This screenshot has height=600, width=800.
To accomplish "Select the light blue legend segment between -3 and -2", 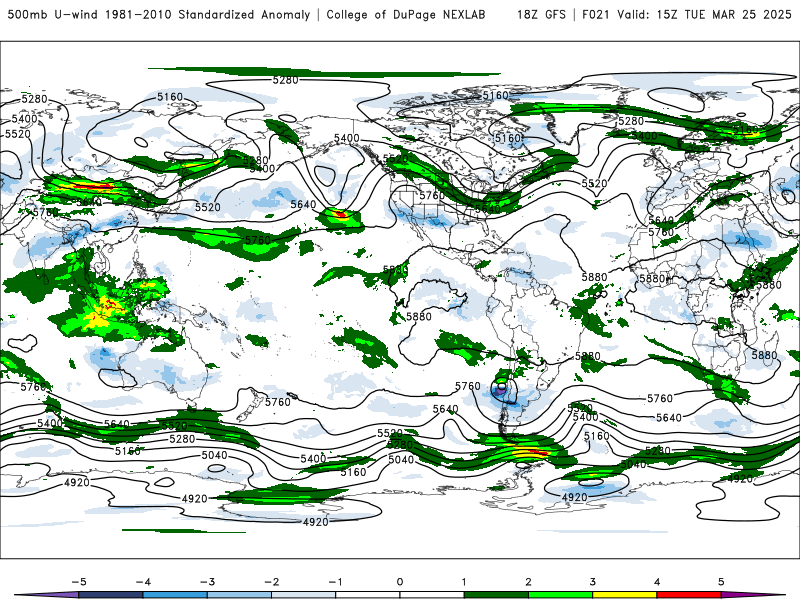I will point(239,595).
